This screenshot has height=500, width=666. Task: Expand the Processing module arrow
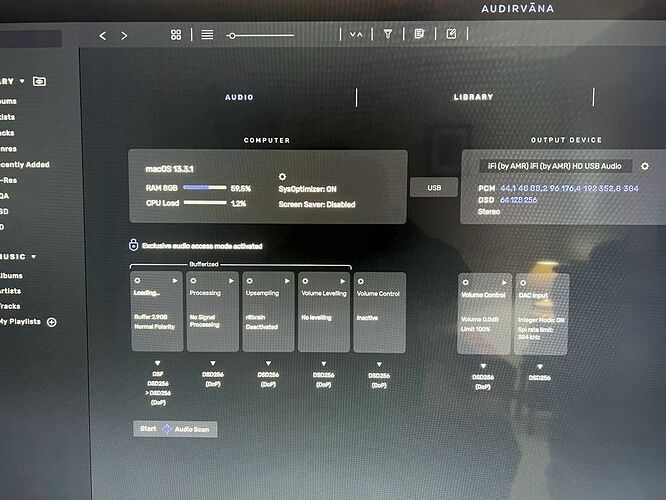[x=231, y=281]
